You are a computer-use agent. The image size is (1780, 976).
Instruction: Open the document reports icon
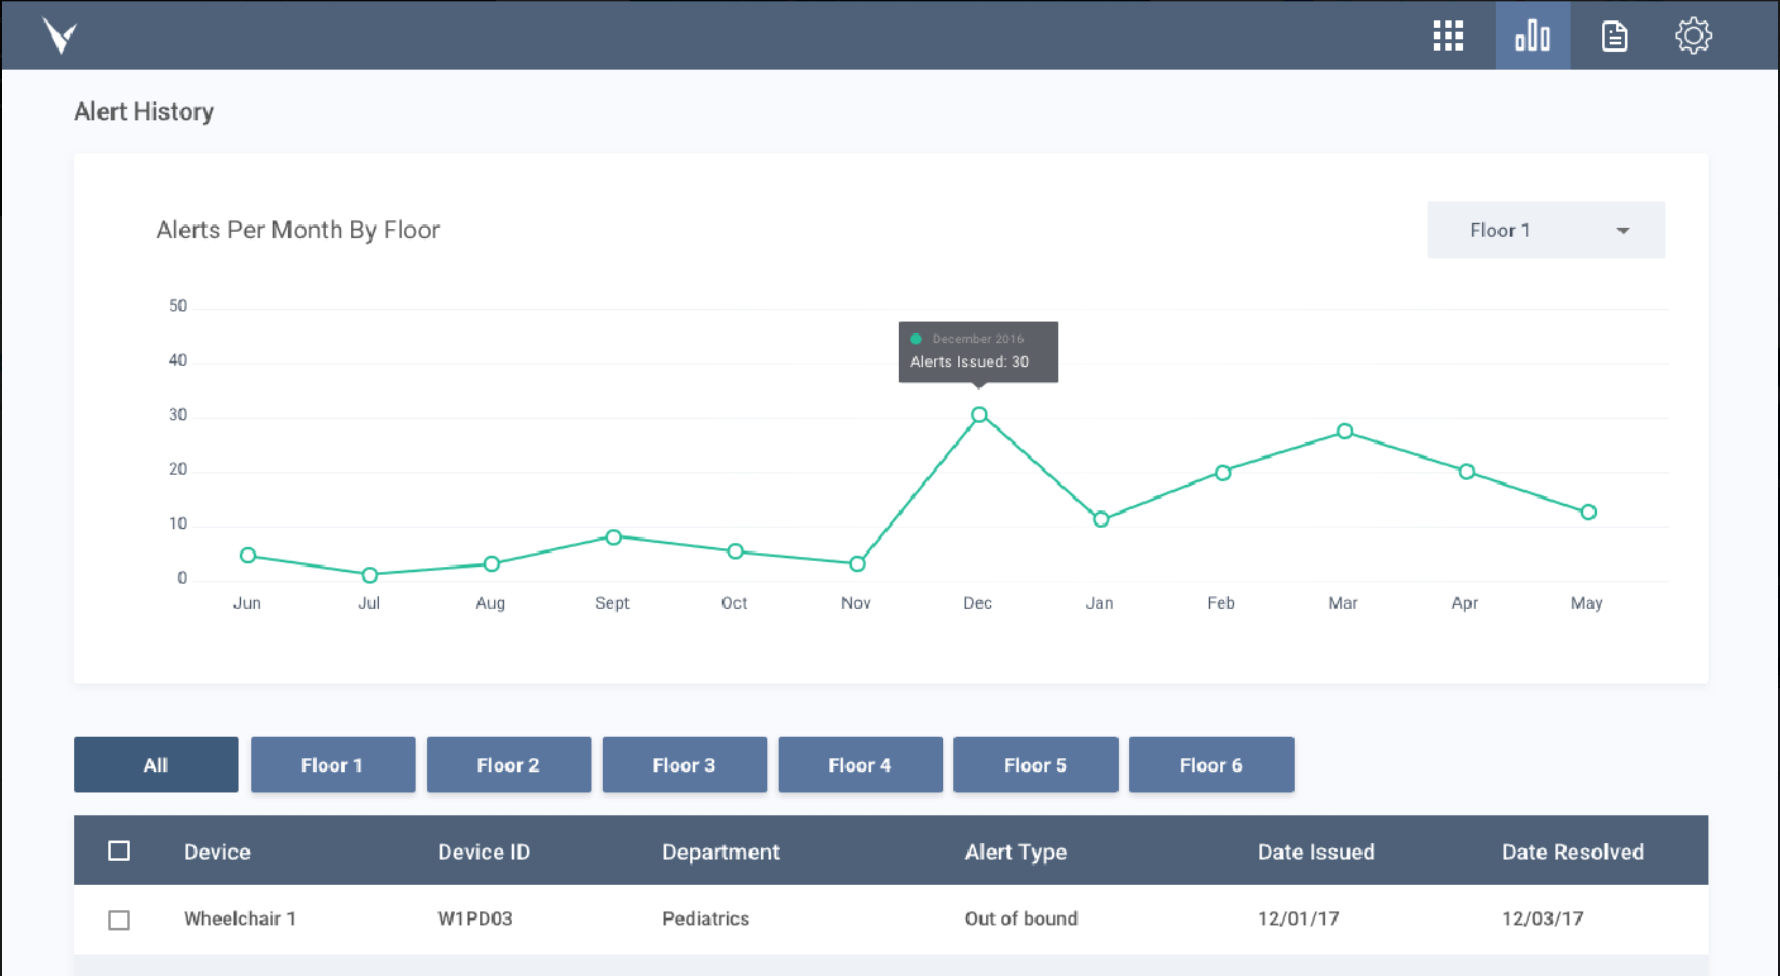pyautogui.click(x=1614, y=36)
